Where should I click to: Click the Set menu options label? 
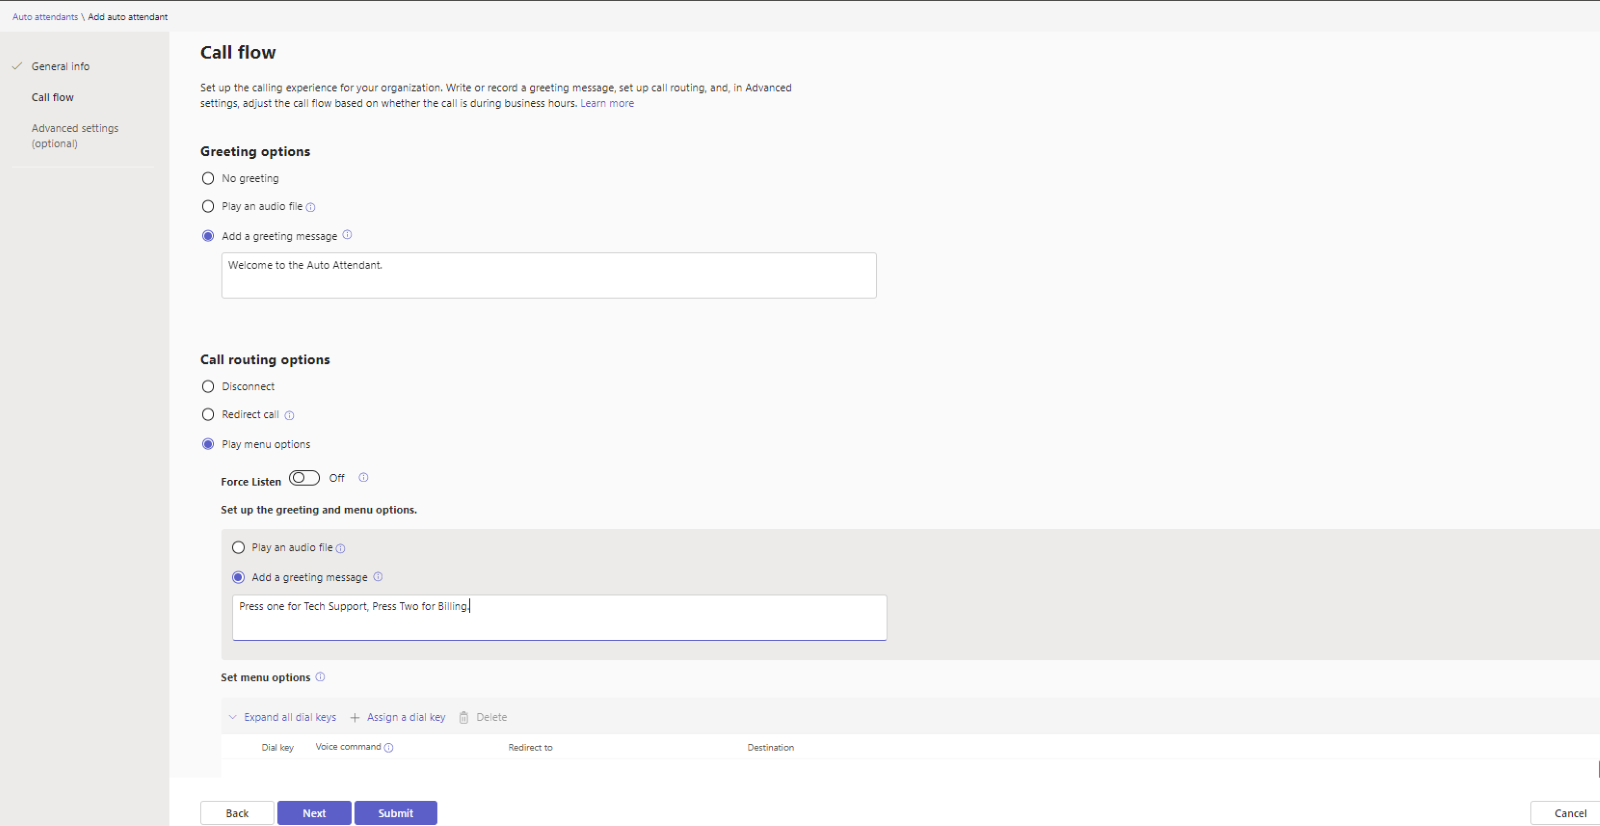[265, 677]
